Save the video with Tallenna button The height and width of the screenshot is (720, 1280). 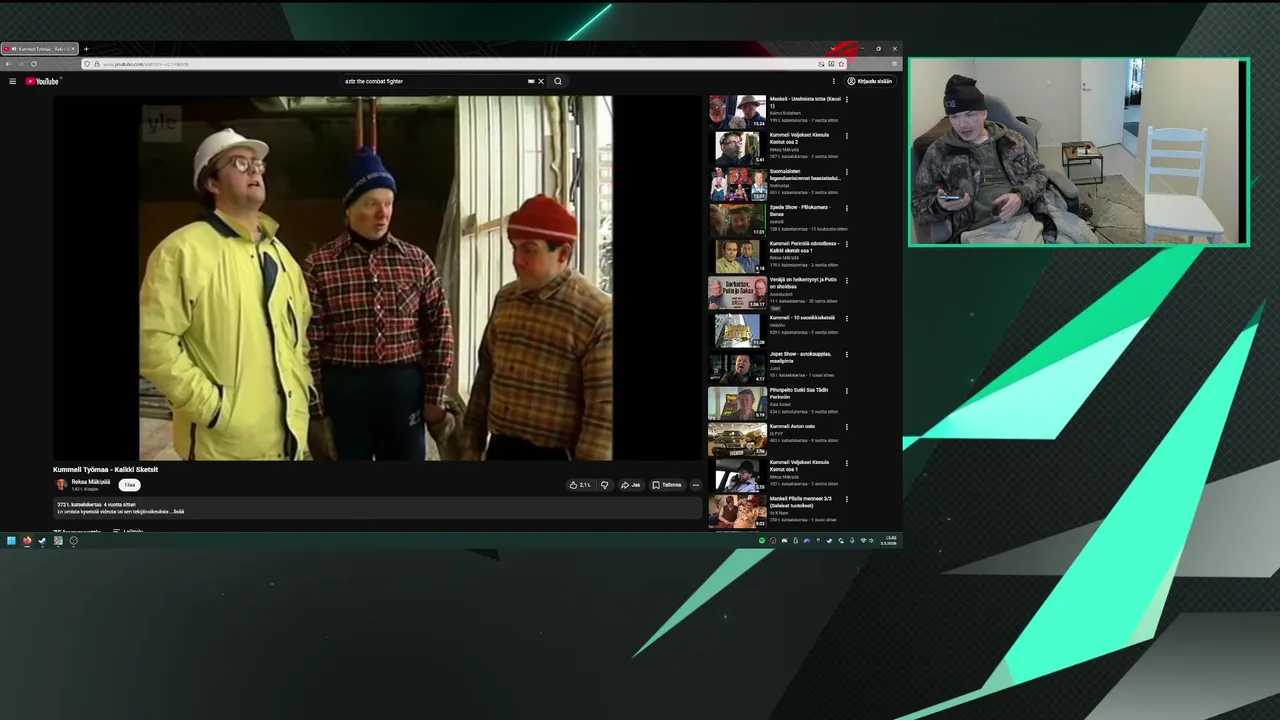click(667, 485)
